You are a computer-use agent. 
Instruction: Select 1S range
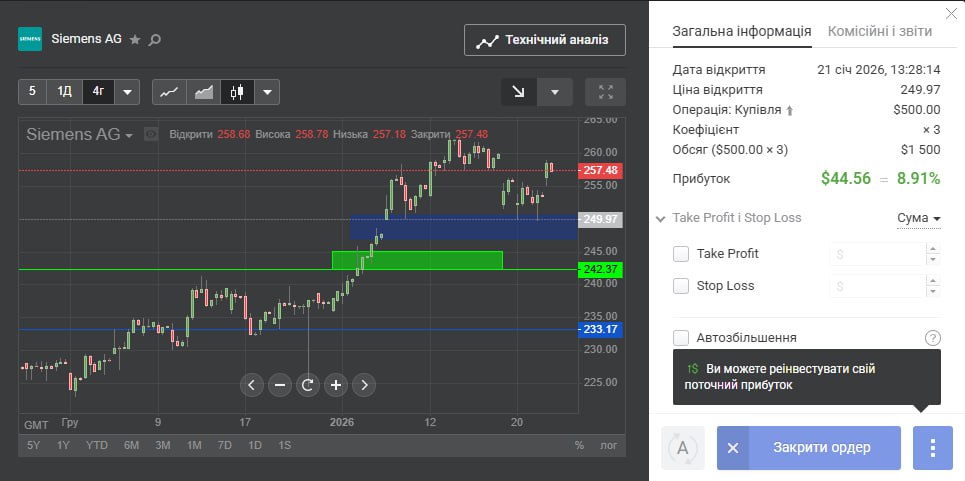pos(284,445)
